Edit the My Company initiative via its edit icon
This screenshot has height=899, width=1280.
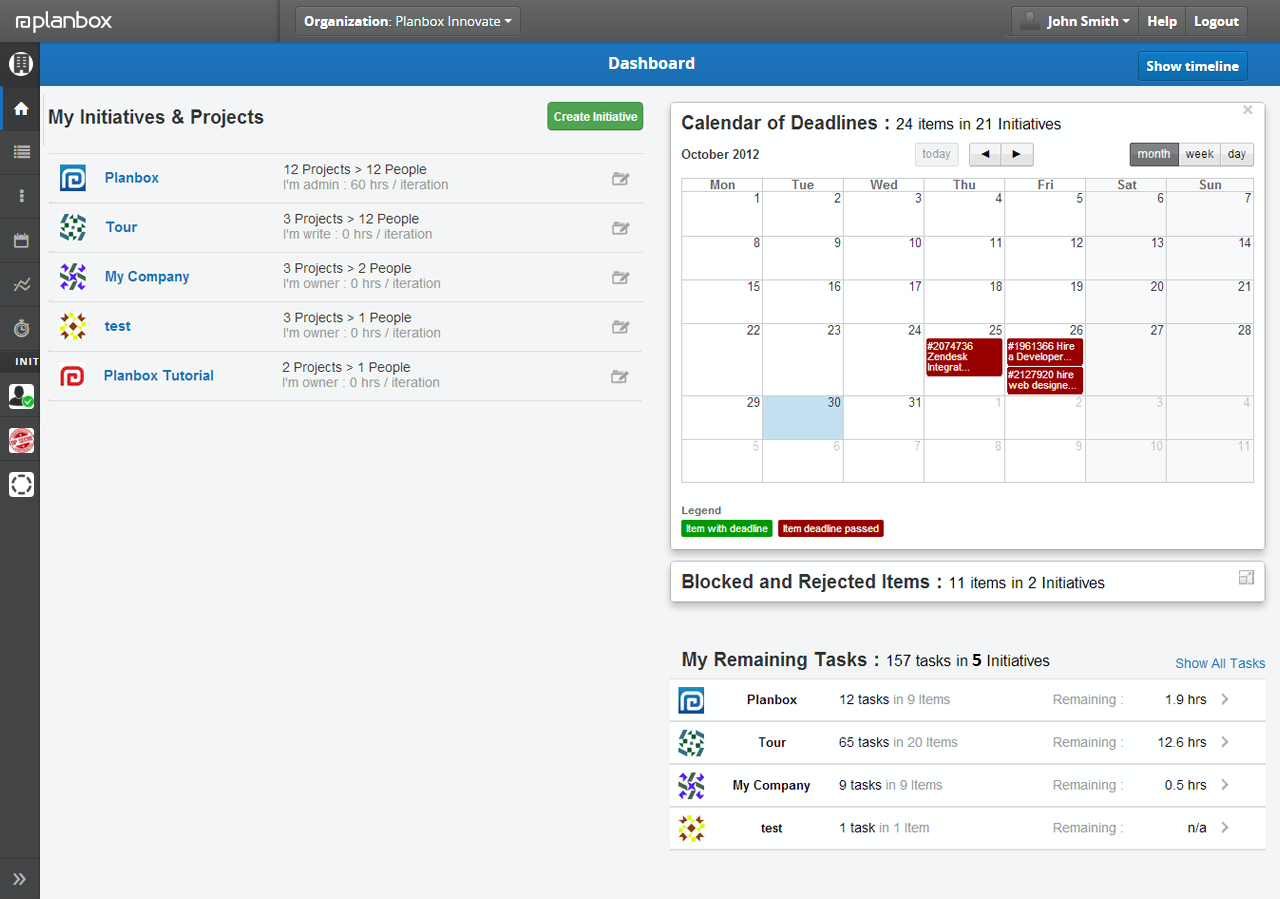click(x=621, y=278)
